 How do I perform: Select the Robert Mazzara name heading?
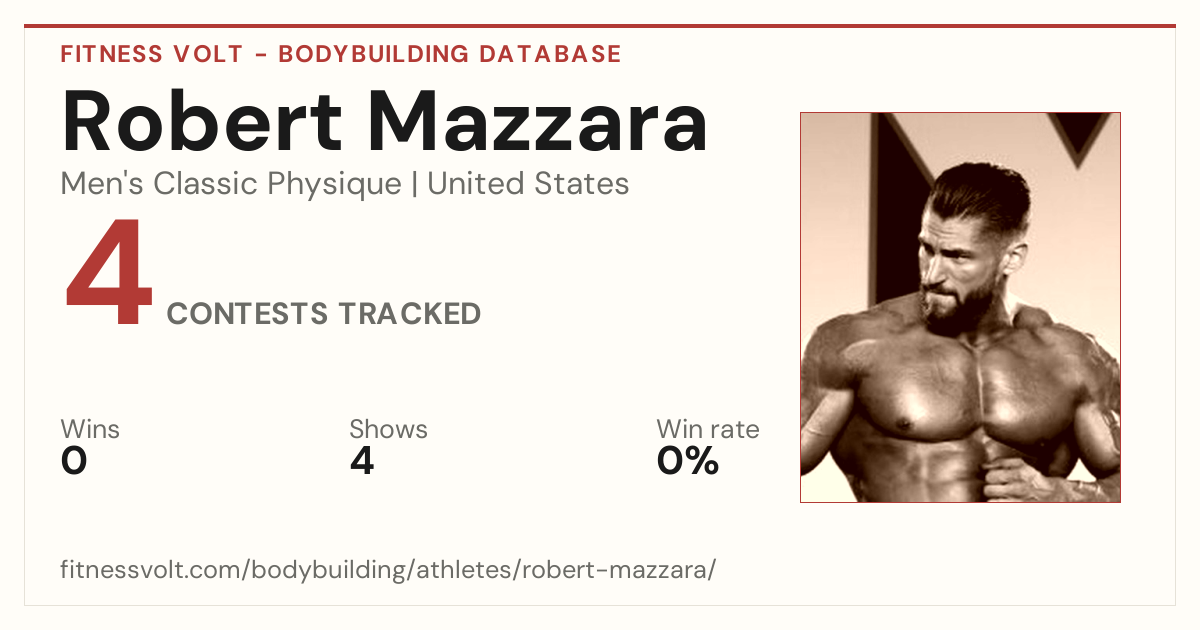[384, 120]
